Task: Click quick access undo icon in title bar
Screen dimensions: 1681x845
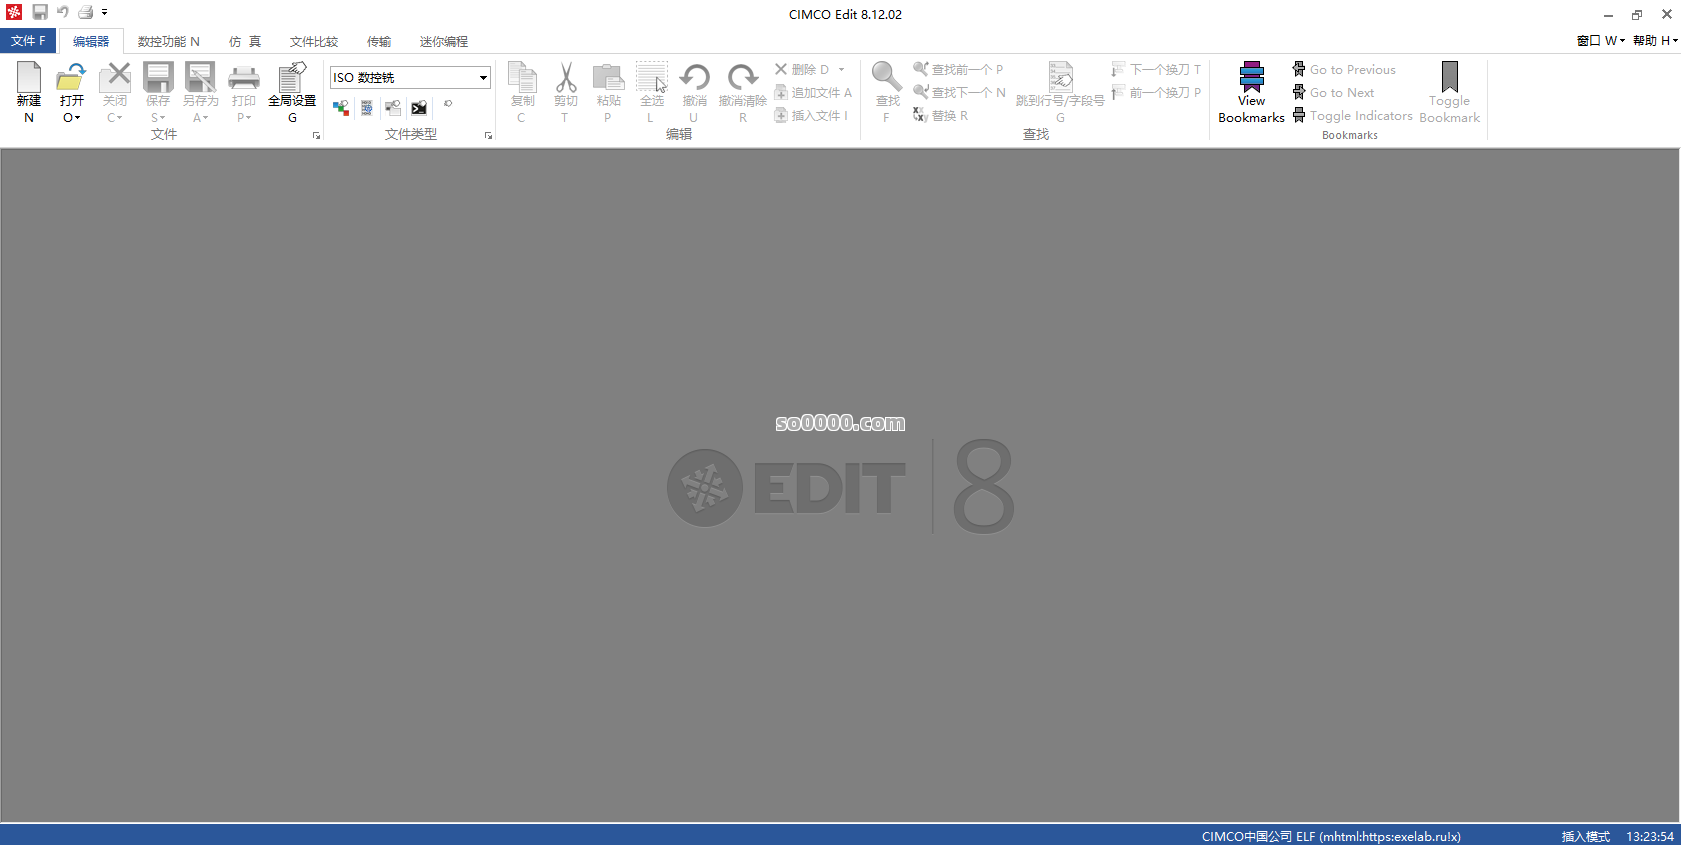Action: coord(63,12)
